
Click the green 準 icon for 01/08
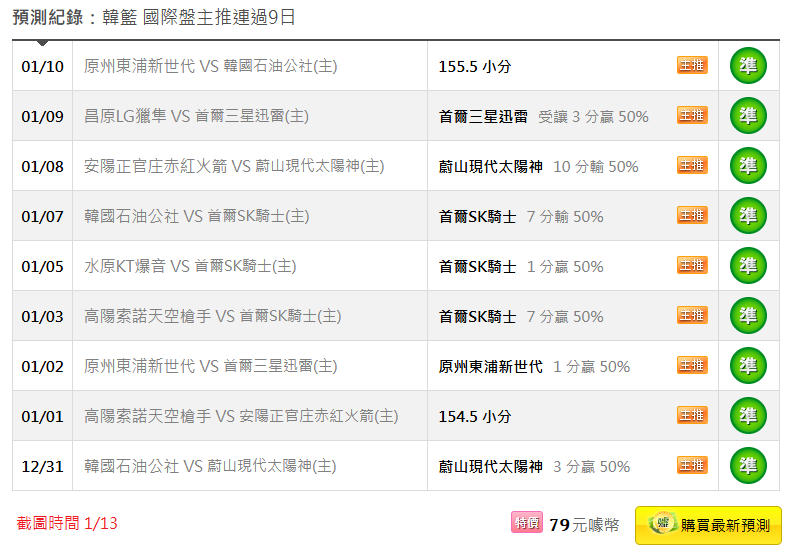pos(748,166)
